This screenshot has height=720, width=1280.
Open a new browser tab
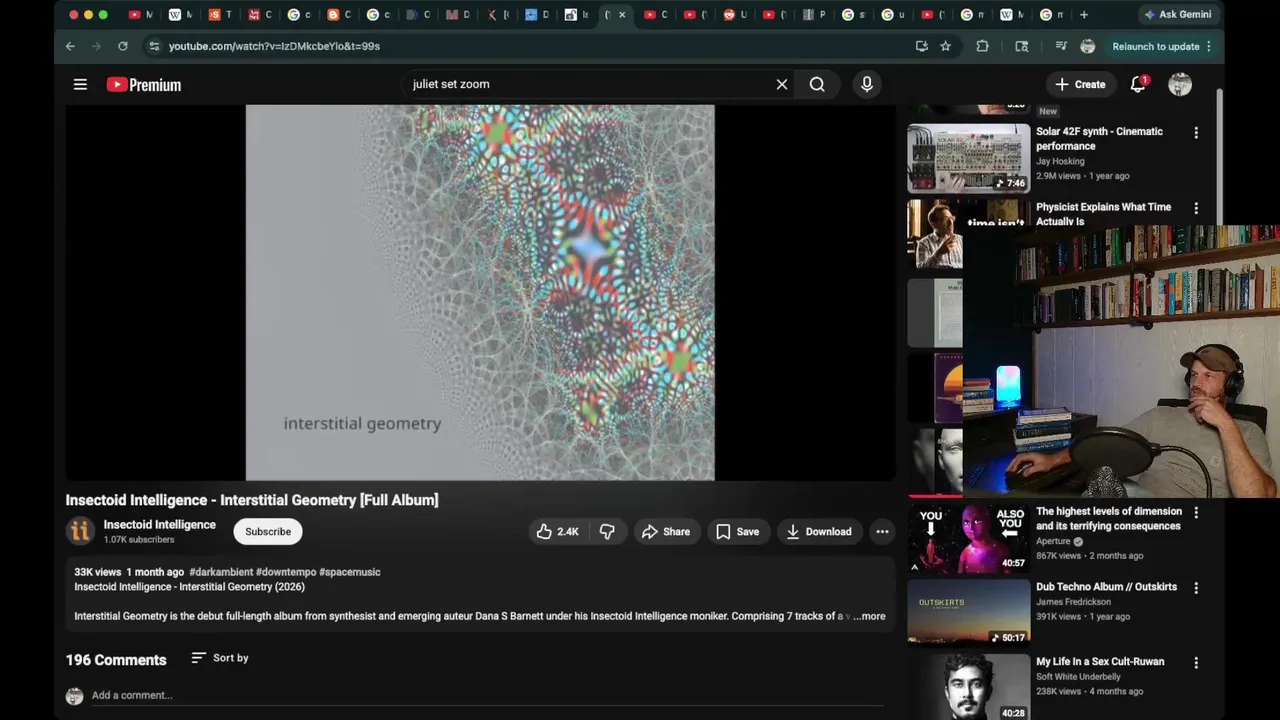pos(1083,15)
